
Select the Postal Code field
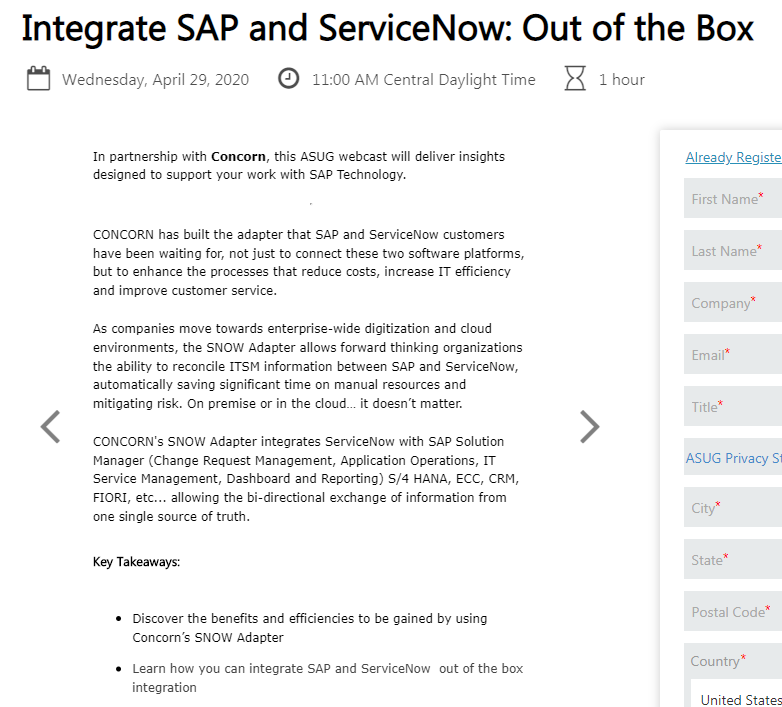(733, 611)
